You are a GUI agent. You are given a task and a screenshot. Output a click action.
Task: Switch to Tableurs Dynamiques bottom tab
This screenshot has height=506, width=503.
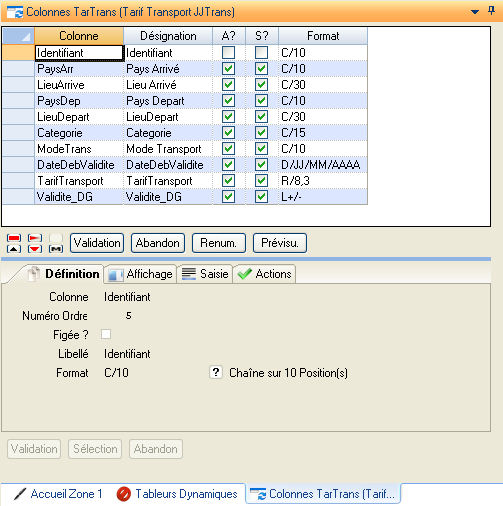[177, 494]
